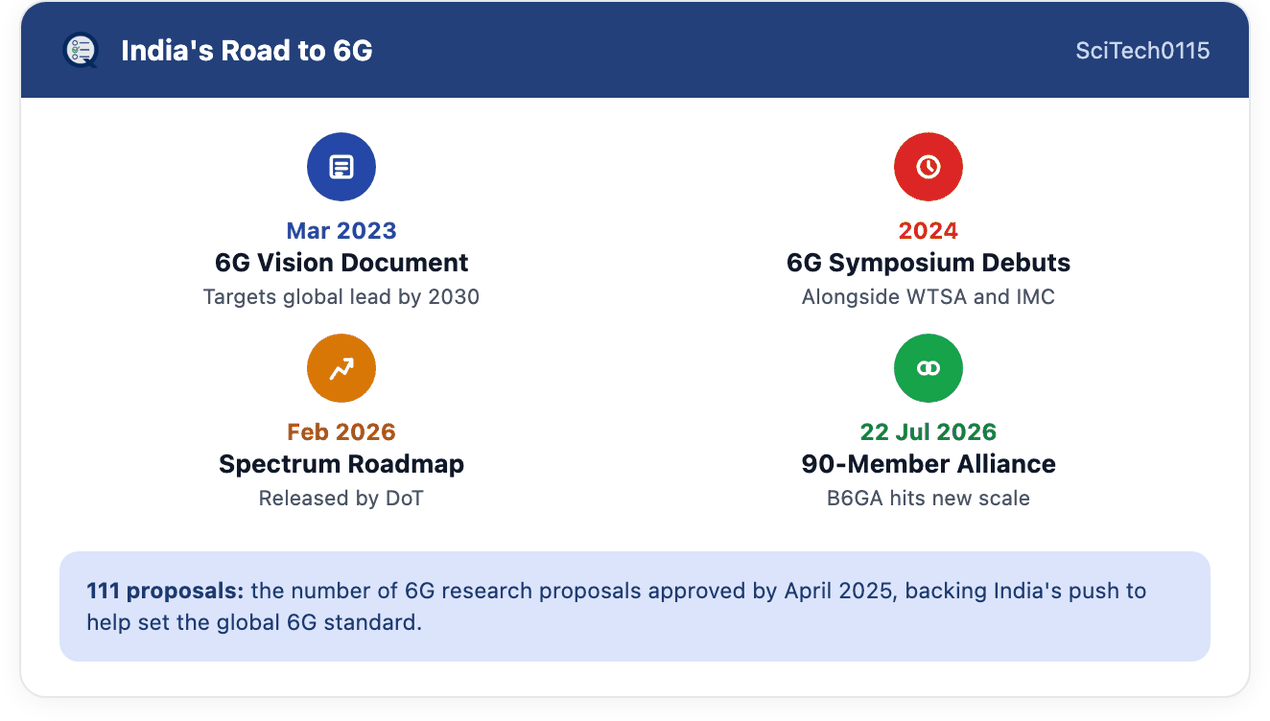Click the SciTech0115 label in header

point(1143,50)
